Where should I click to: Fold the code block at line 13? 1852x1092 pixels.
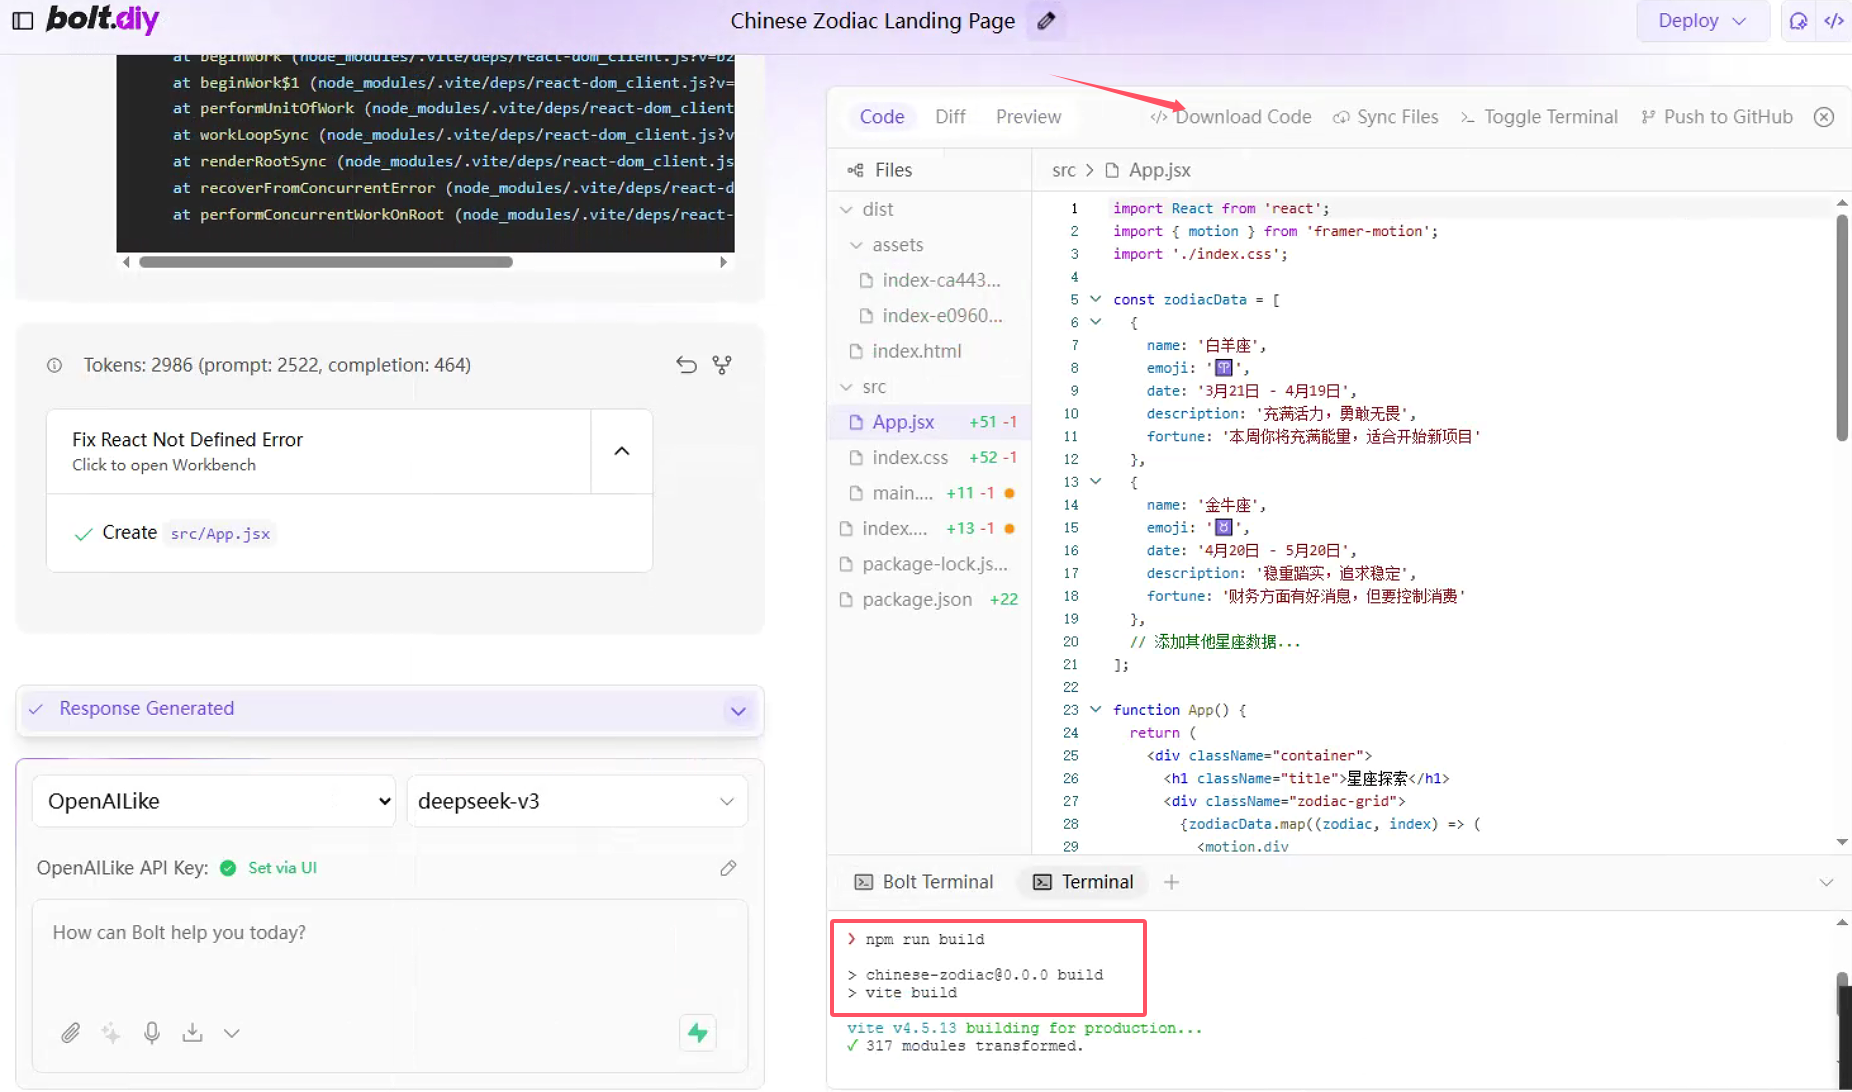(x=1096, y=482)
